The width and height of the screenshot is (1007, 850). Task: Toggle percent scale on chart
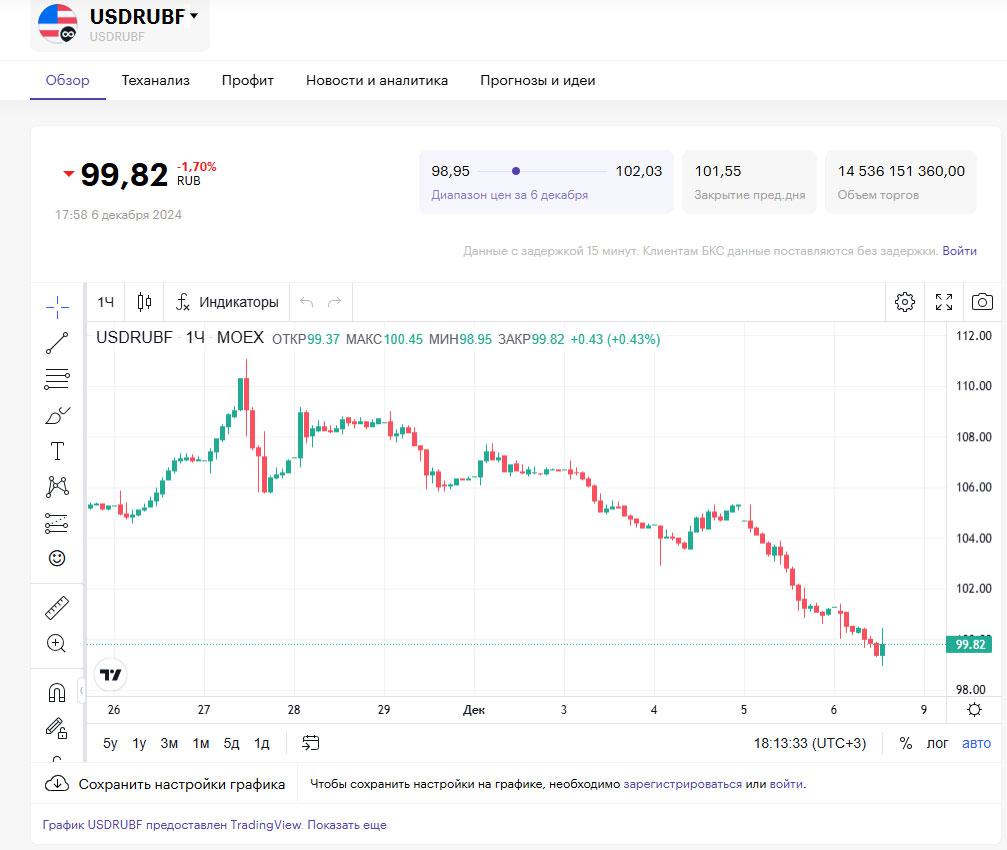906,743
